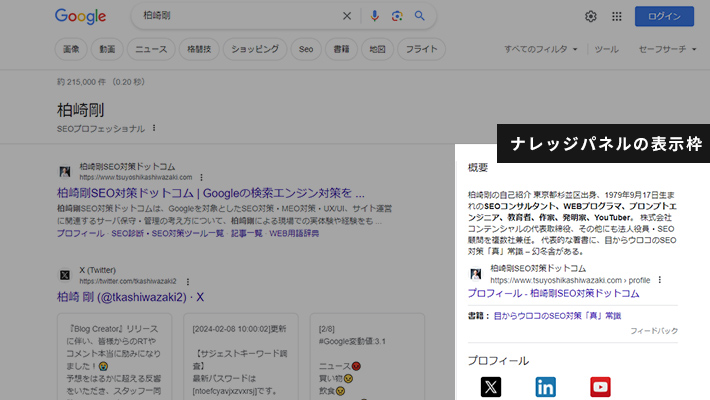This screenshot has width=710, height=400.
Task: Open the SEO診断・SEO対策ツール一覧 sitelink
Action: 168,233
